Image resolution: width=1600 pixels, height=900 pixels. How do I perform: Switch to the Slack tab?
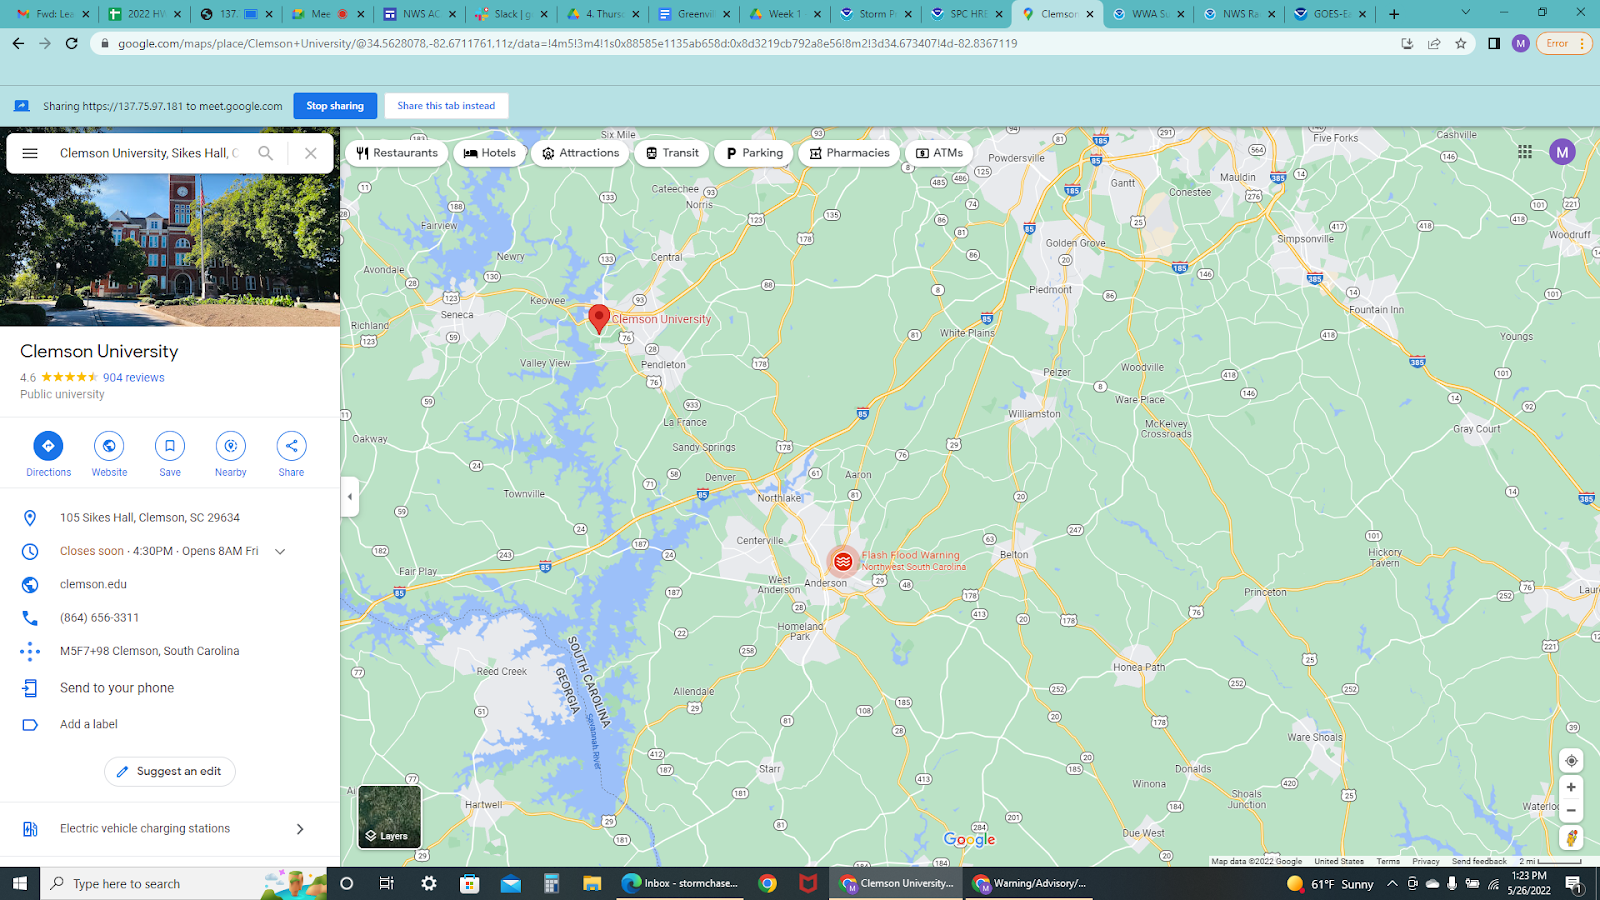pos(512,14)
